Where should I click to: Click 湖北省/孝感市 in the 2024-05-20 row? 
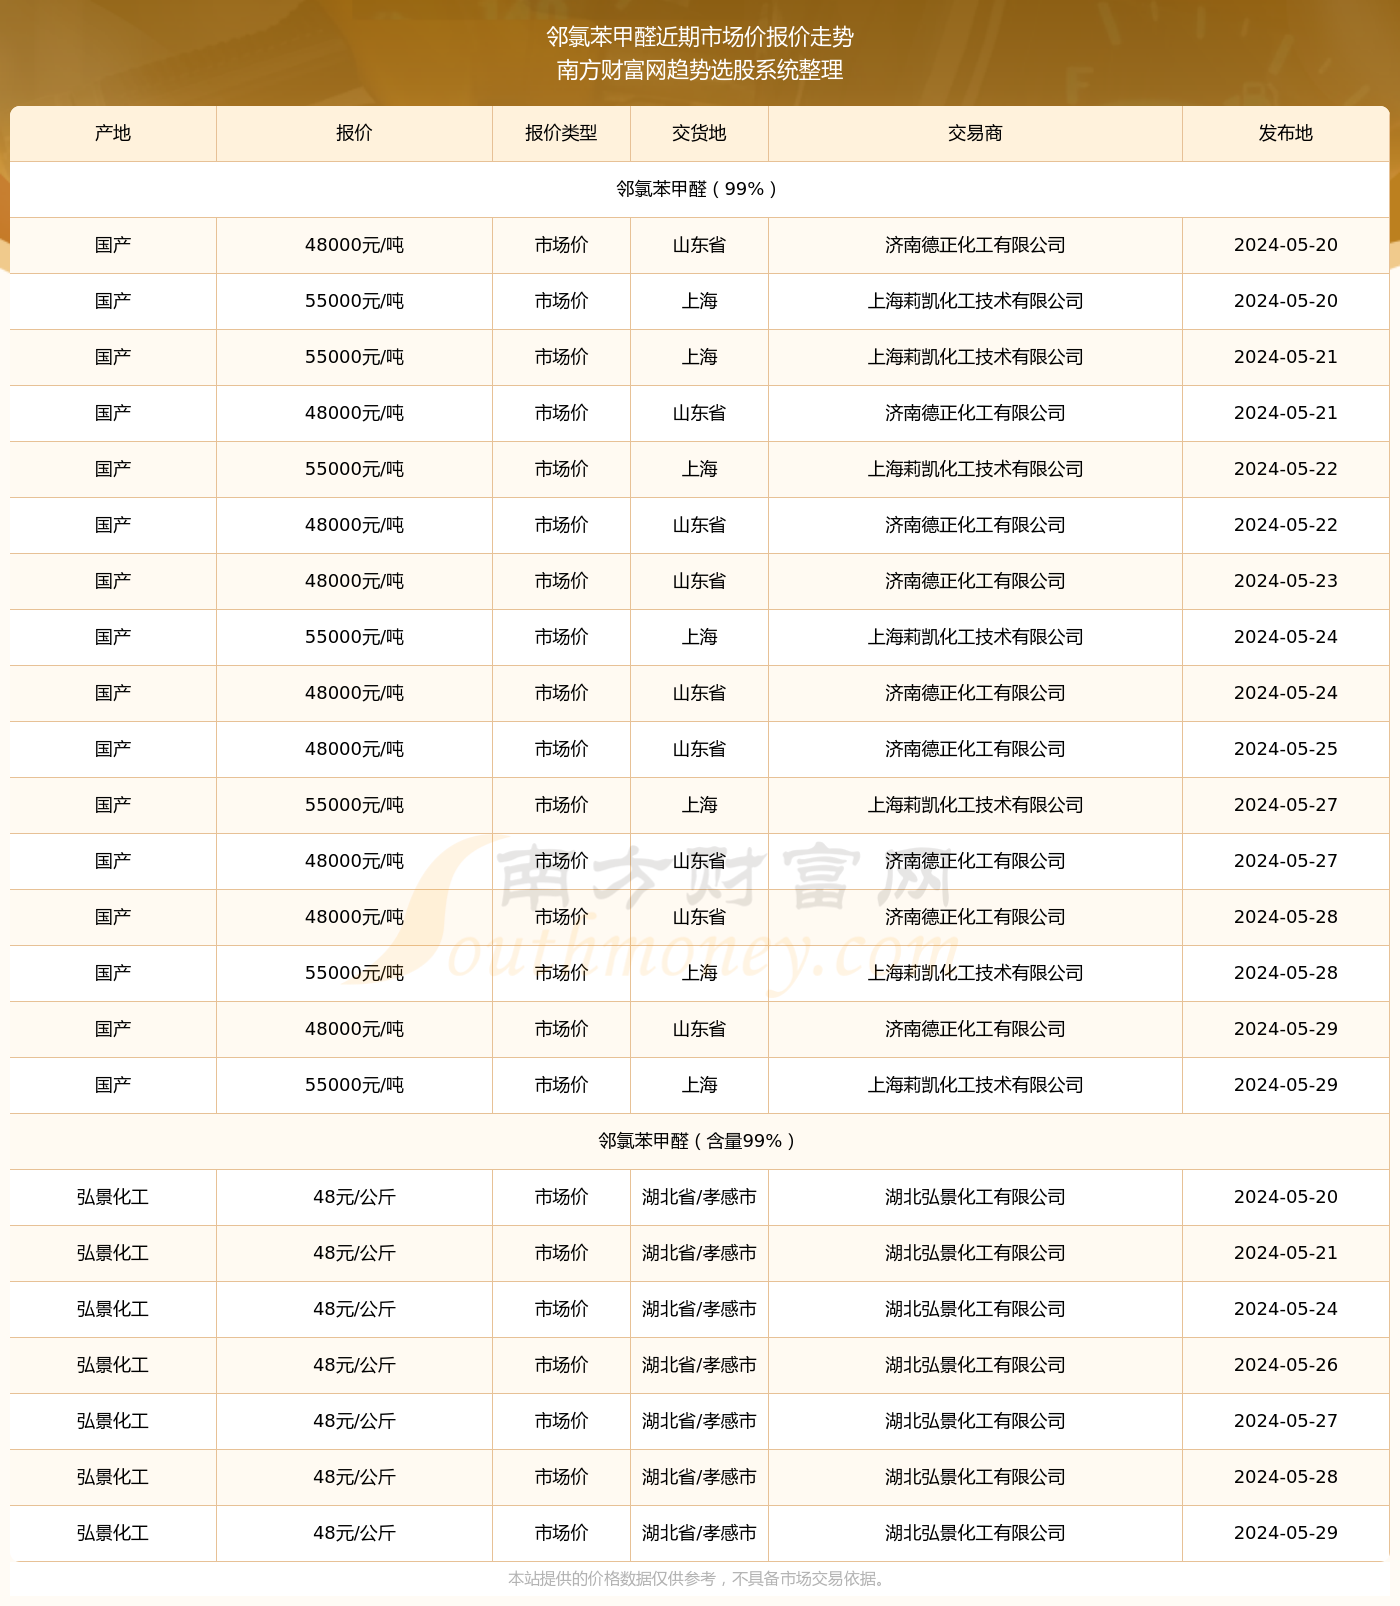click(x=699, y=1197)
